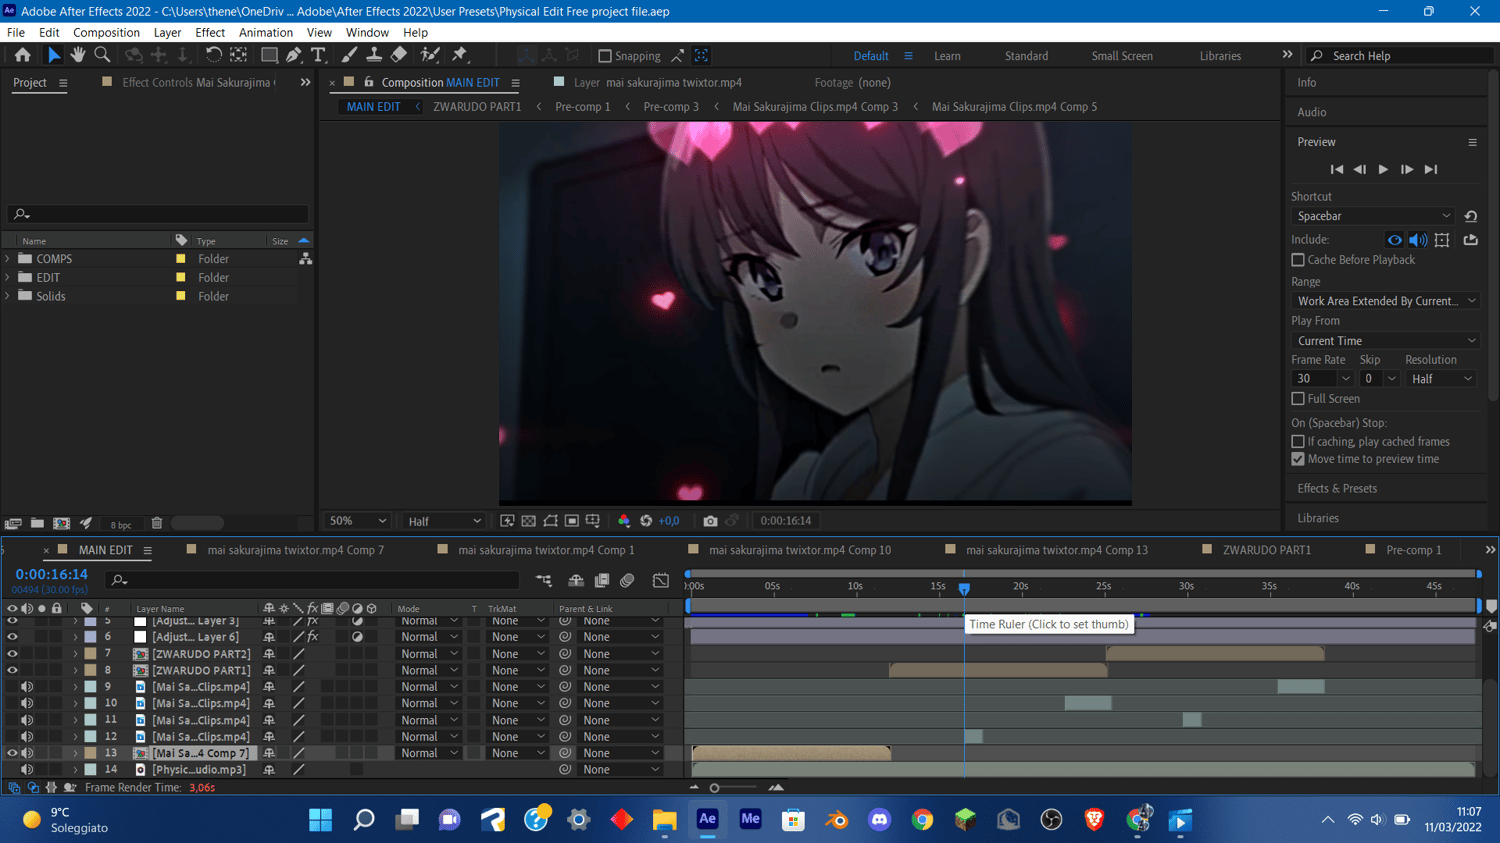Open the Shortcut Spacebar dropdown
1500x843 pixels.
(1373, 216)
